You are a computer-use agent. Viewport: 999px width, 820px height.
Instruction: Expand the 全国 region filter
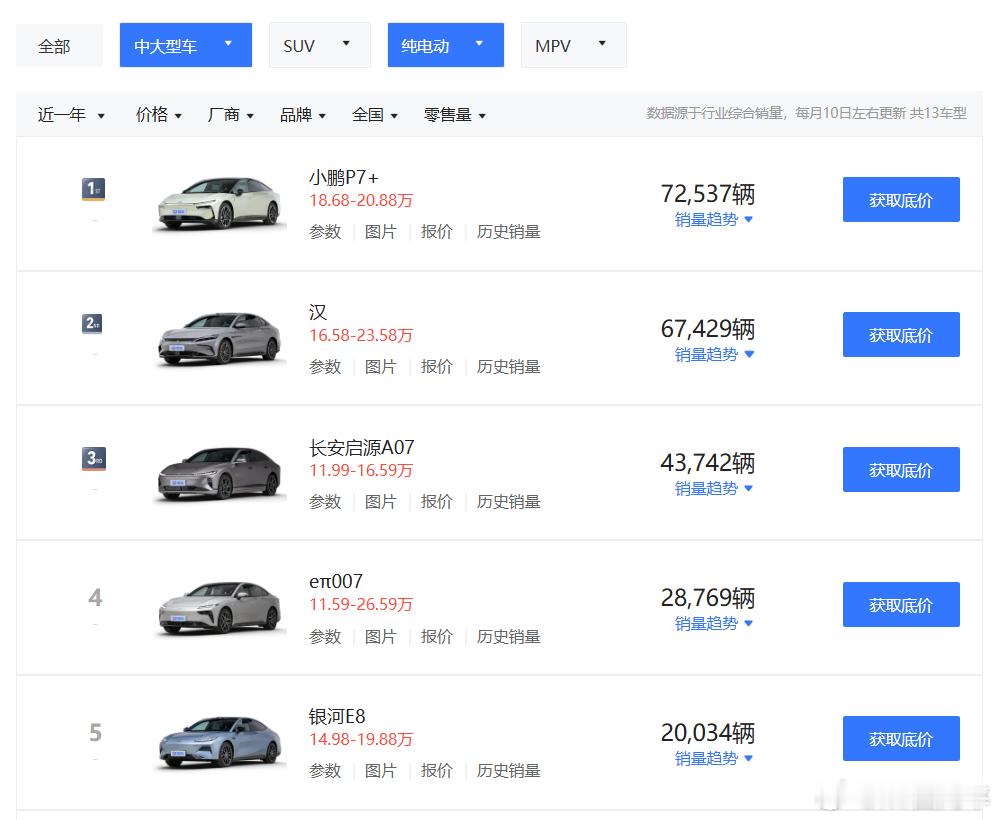coord(375,115)
